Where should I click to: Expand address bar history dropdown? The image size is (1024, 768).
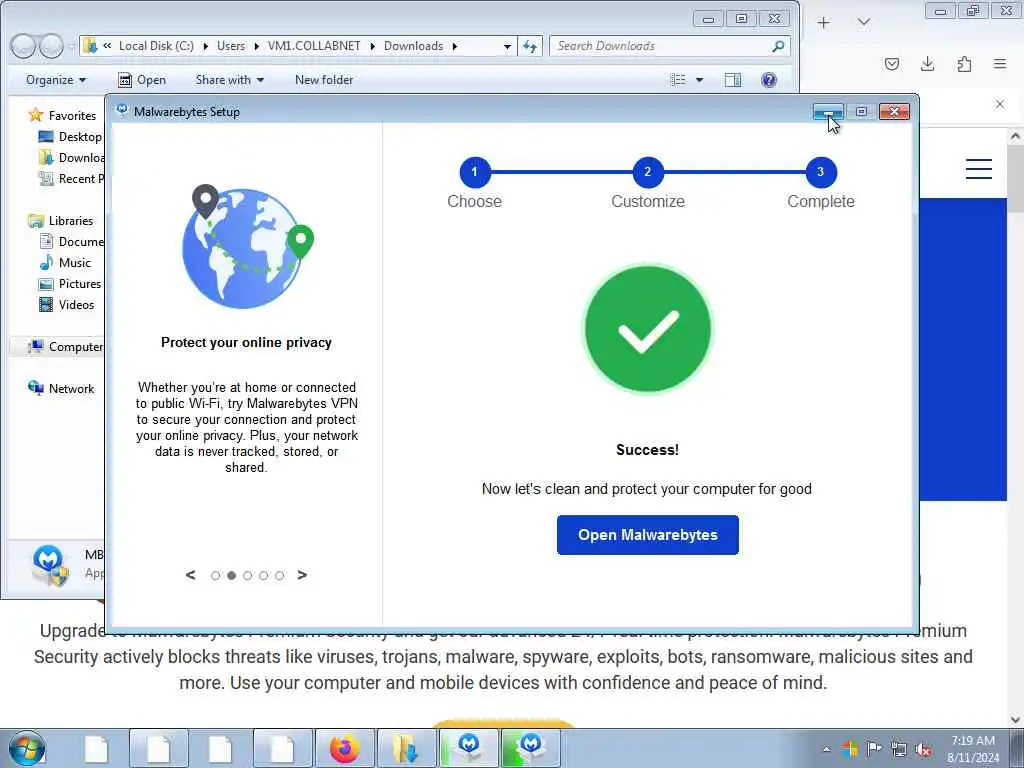[507, 46]
